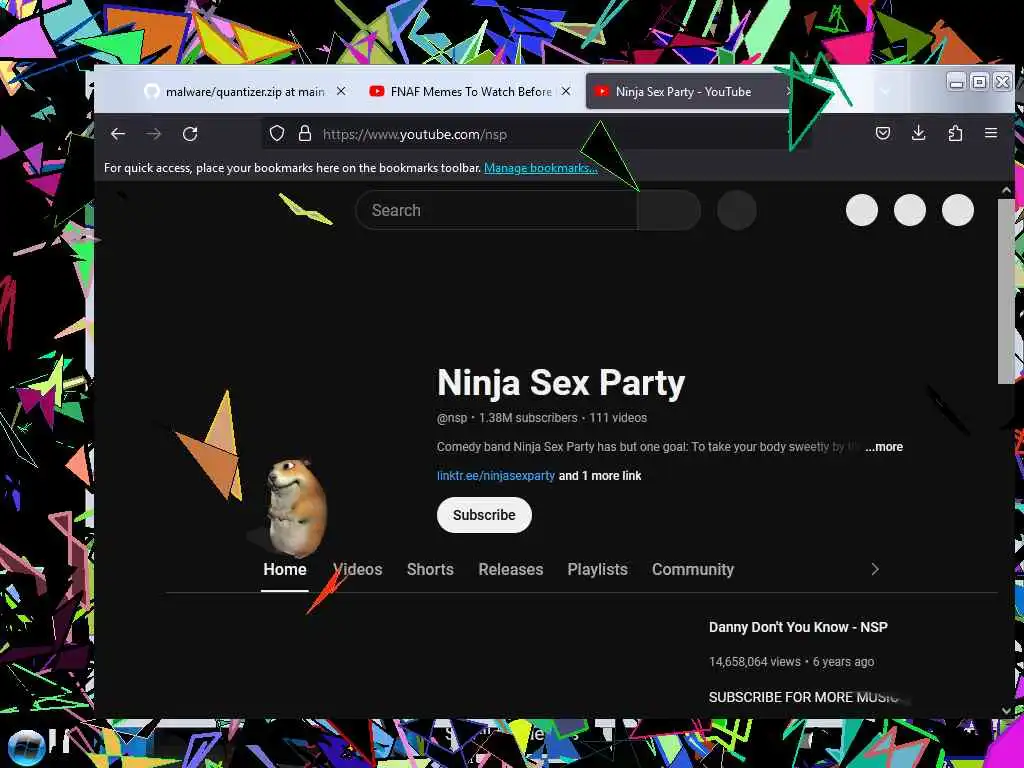The image size is (1024, 768).
Task: Click '14,658,064 views · 6 years ago' text
Action: [x=792, y=662]
